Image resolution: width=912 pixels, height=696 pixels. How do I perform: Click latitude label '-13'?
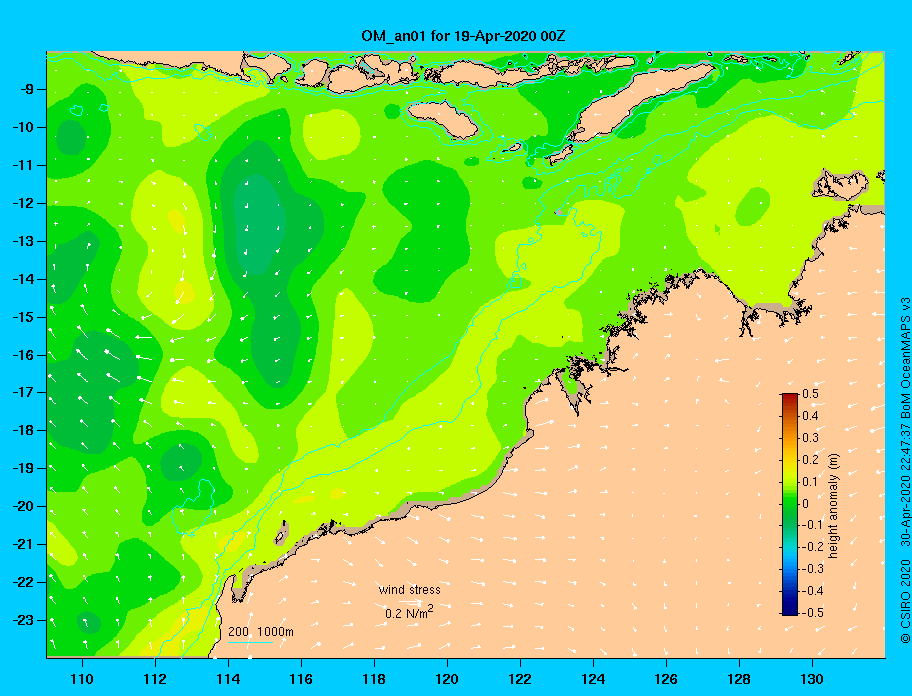click(23, 241)
